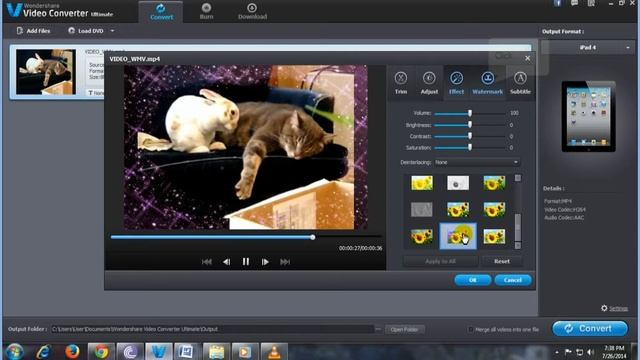Click the Action Center flag tray icon
Image resolution: width=640 pixels, height=360 pixels.
click(x=568, y=352)
